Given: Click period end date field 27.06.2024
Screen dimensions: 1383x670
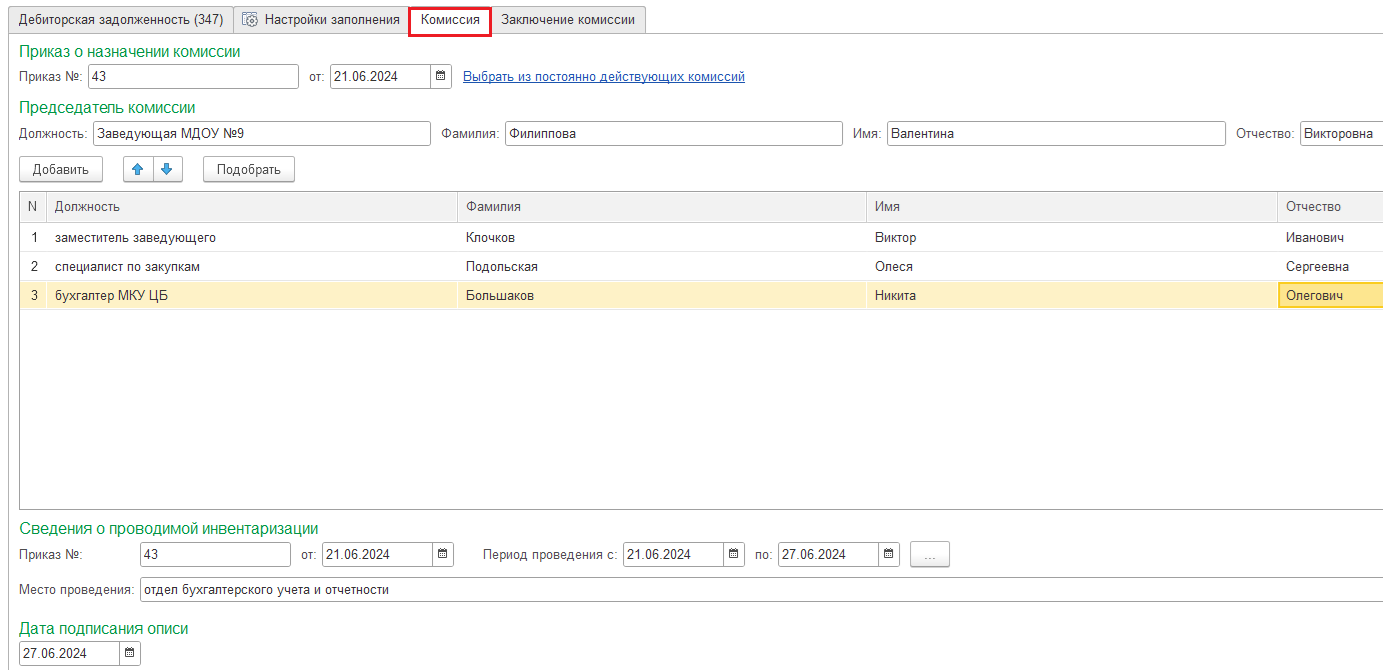Looking at the screenshot, I should [x=828, y=555].
